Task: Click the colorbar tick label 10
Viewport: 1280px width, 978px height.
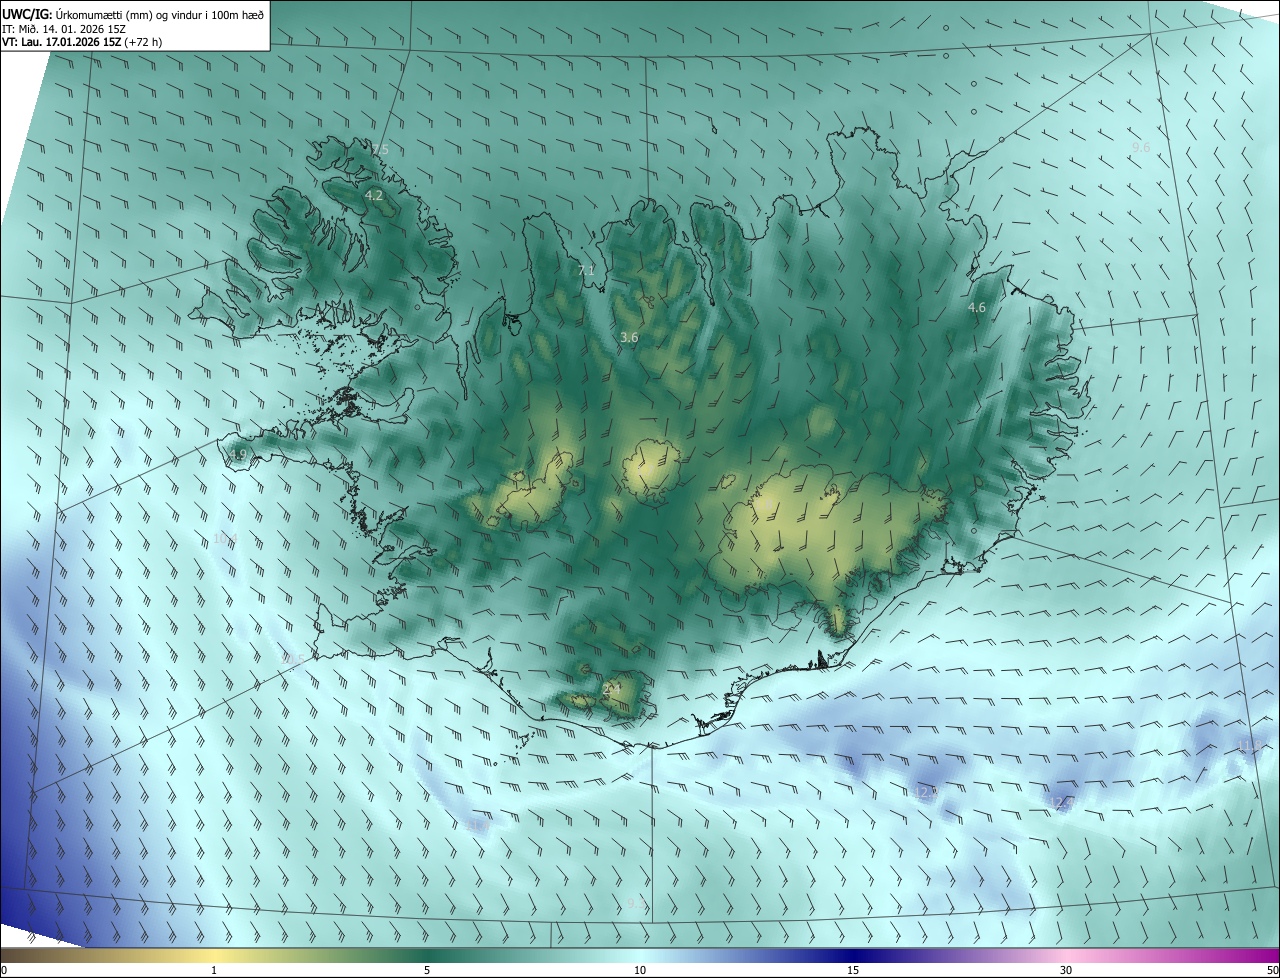Action: pyautogui.click(x=640, y=970)
